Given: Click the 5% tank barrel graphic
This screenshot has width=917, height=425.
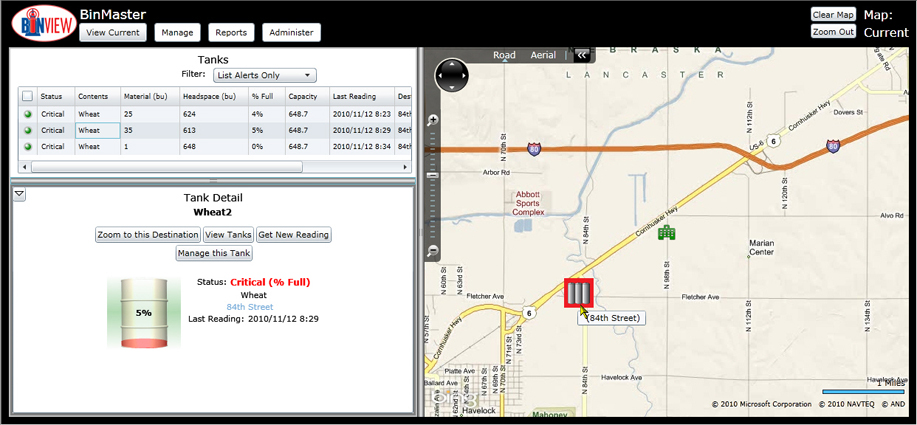Looking at the screenshot, I should point(144,314).
